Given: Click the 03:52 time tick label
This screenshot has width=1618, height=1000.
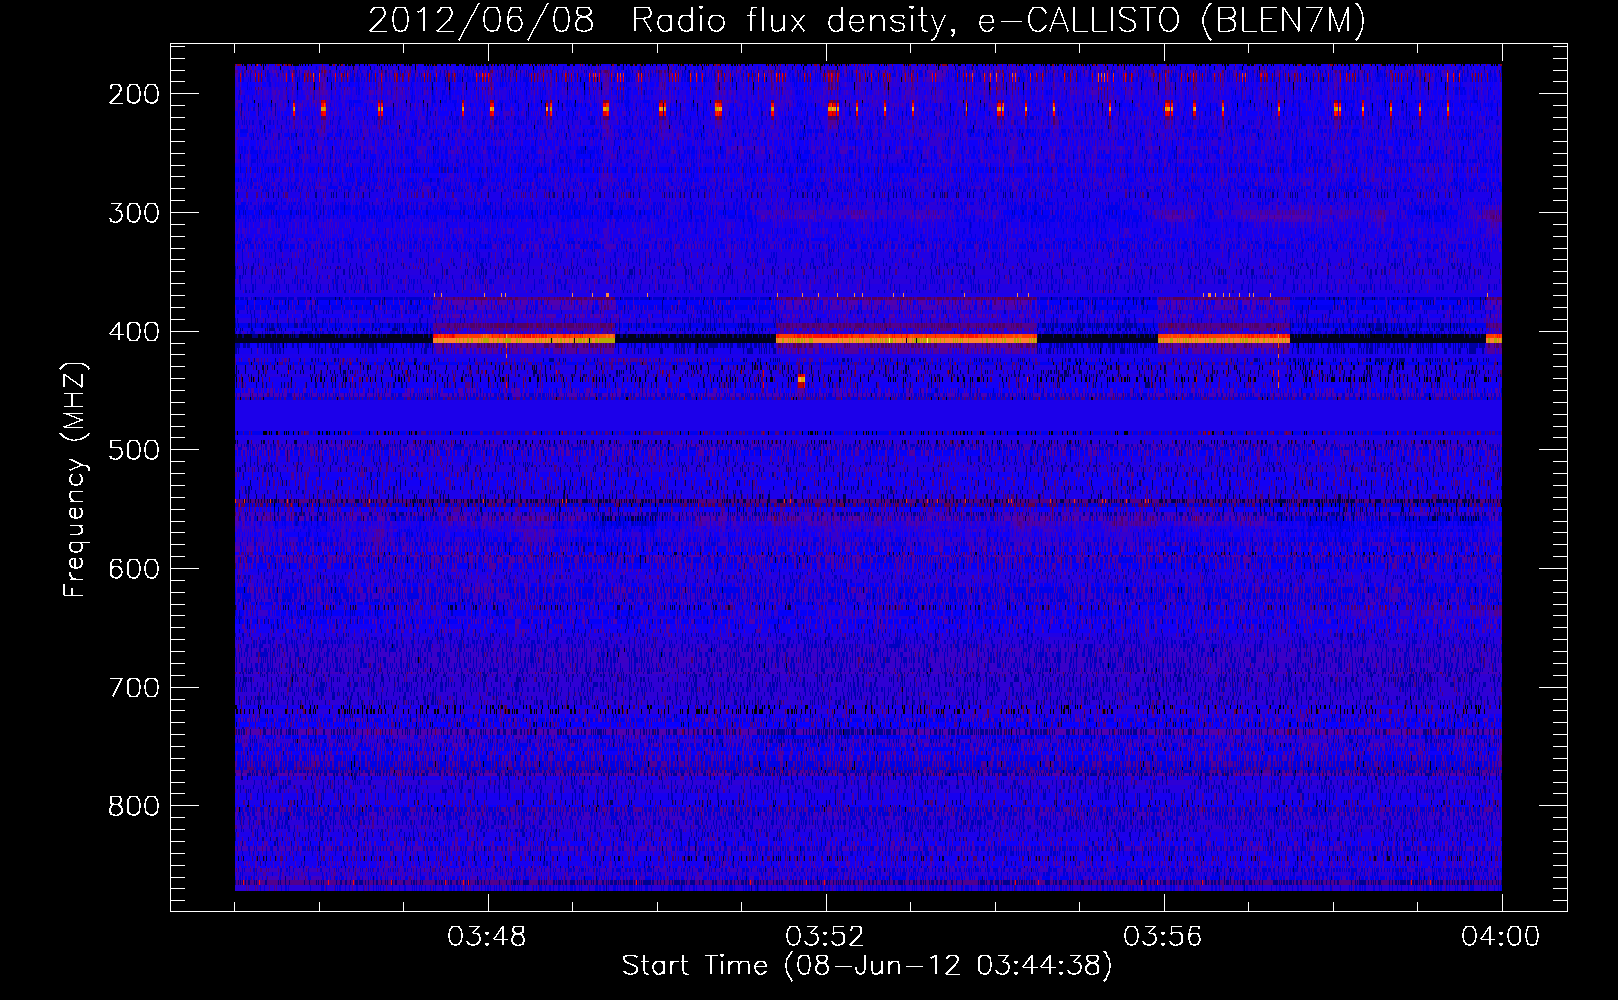Looking at the screenshot, I should pos(826,937).
